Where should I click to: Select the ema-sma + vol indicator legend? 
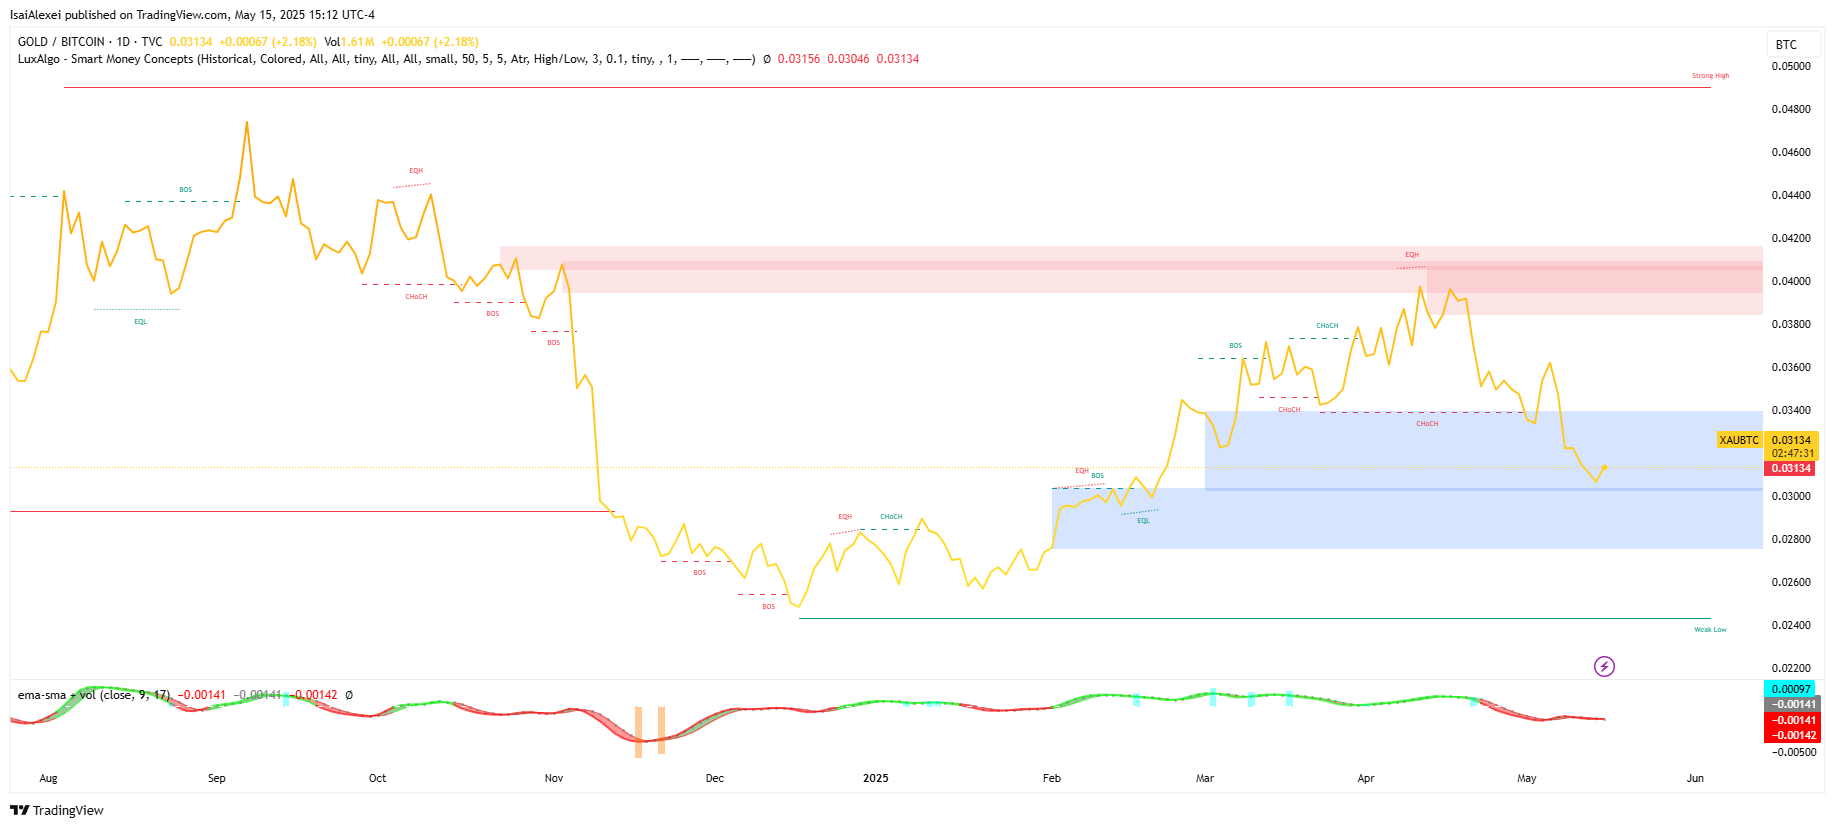tap(94, 695)
